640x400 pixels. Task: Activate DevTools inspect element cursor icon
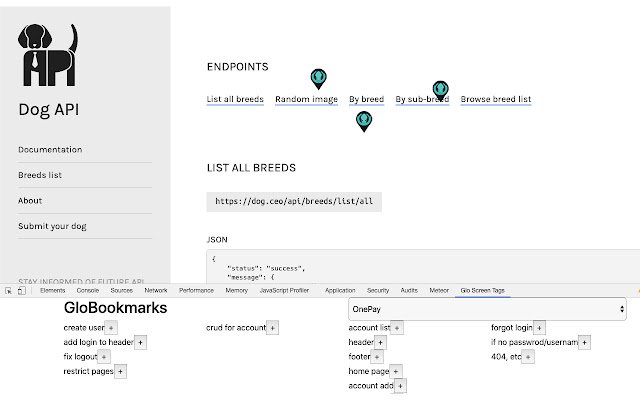coord(8,291)
